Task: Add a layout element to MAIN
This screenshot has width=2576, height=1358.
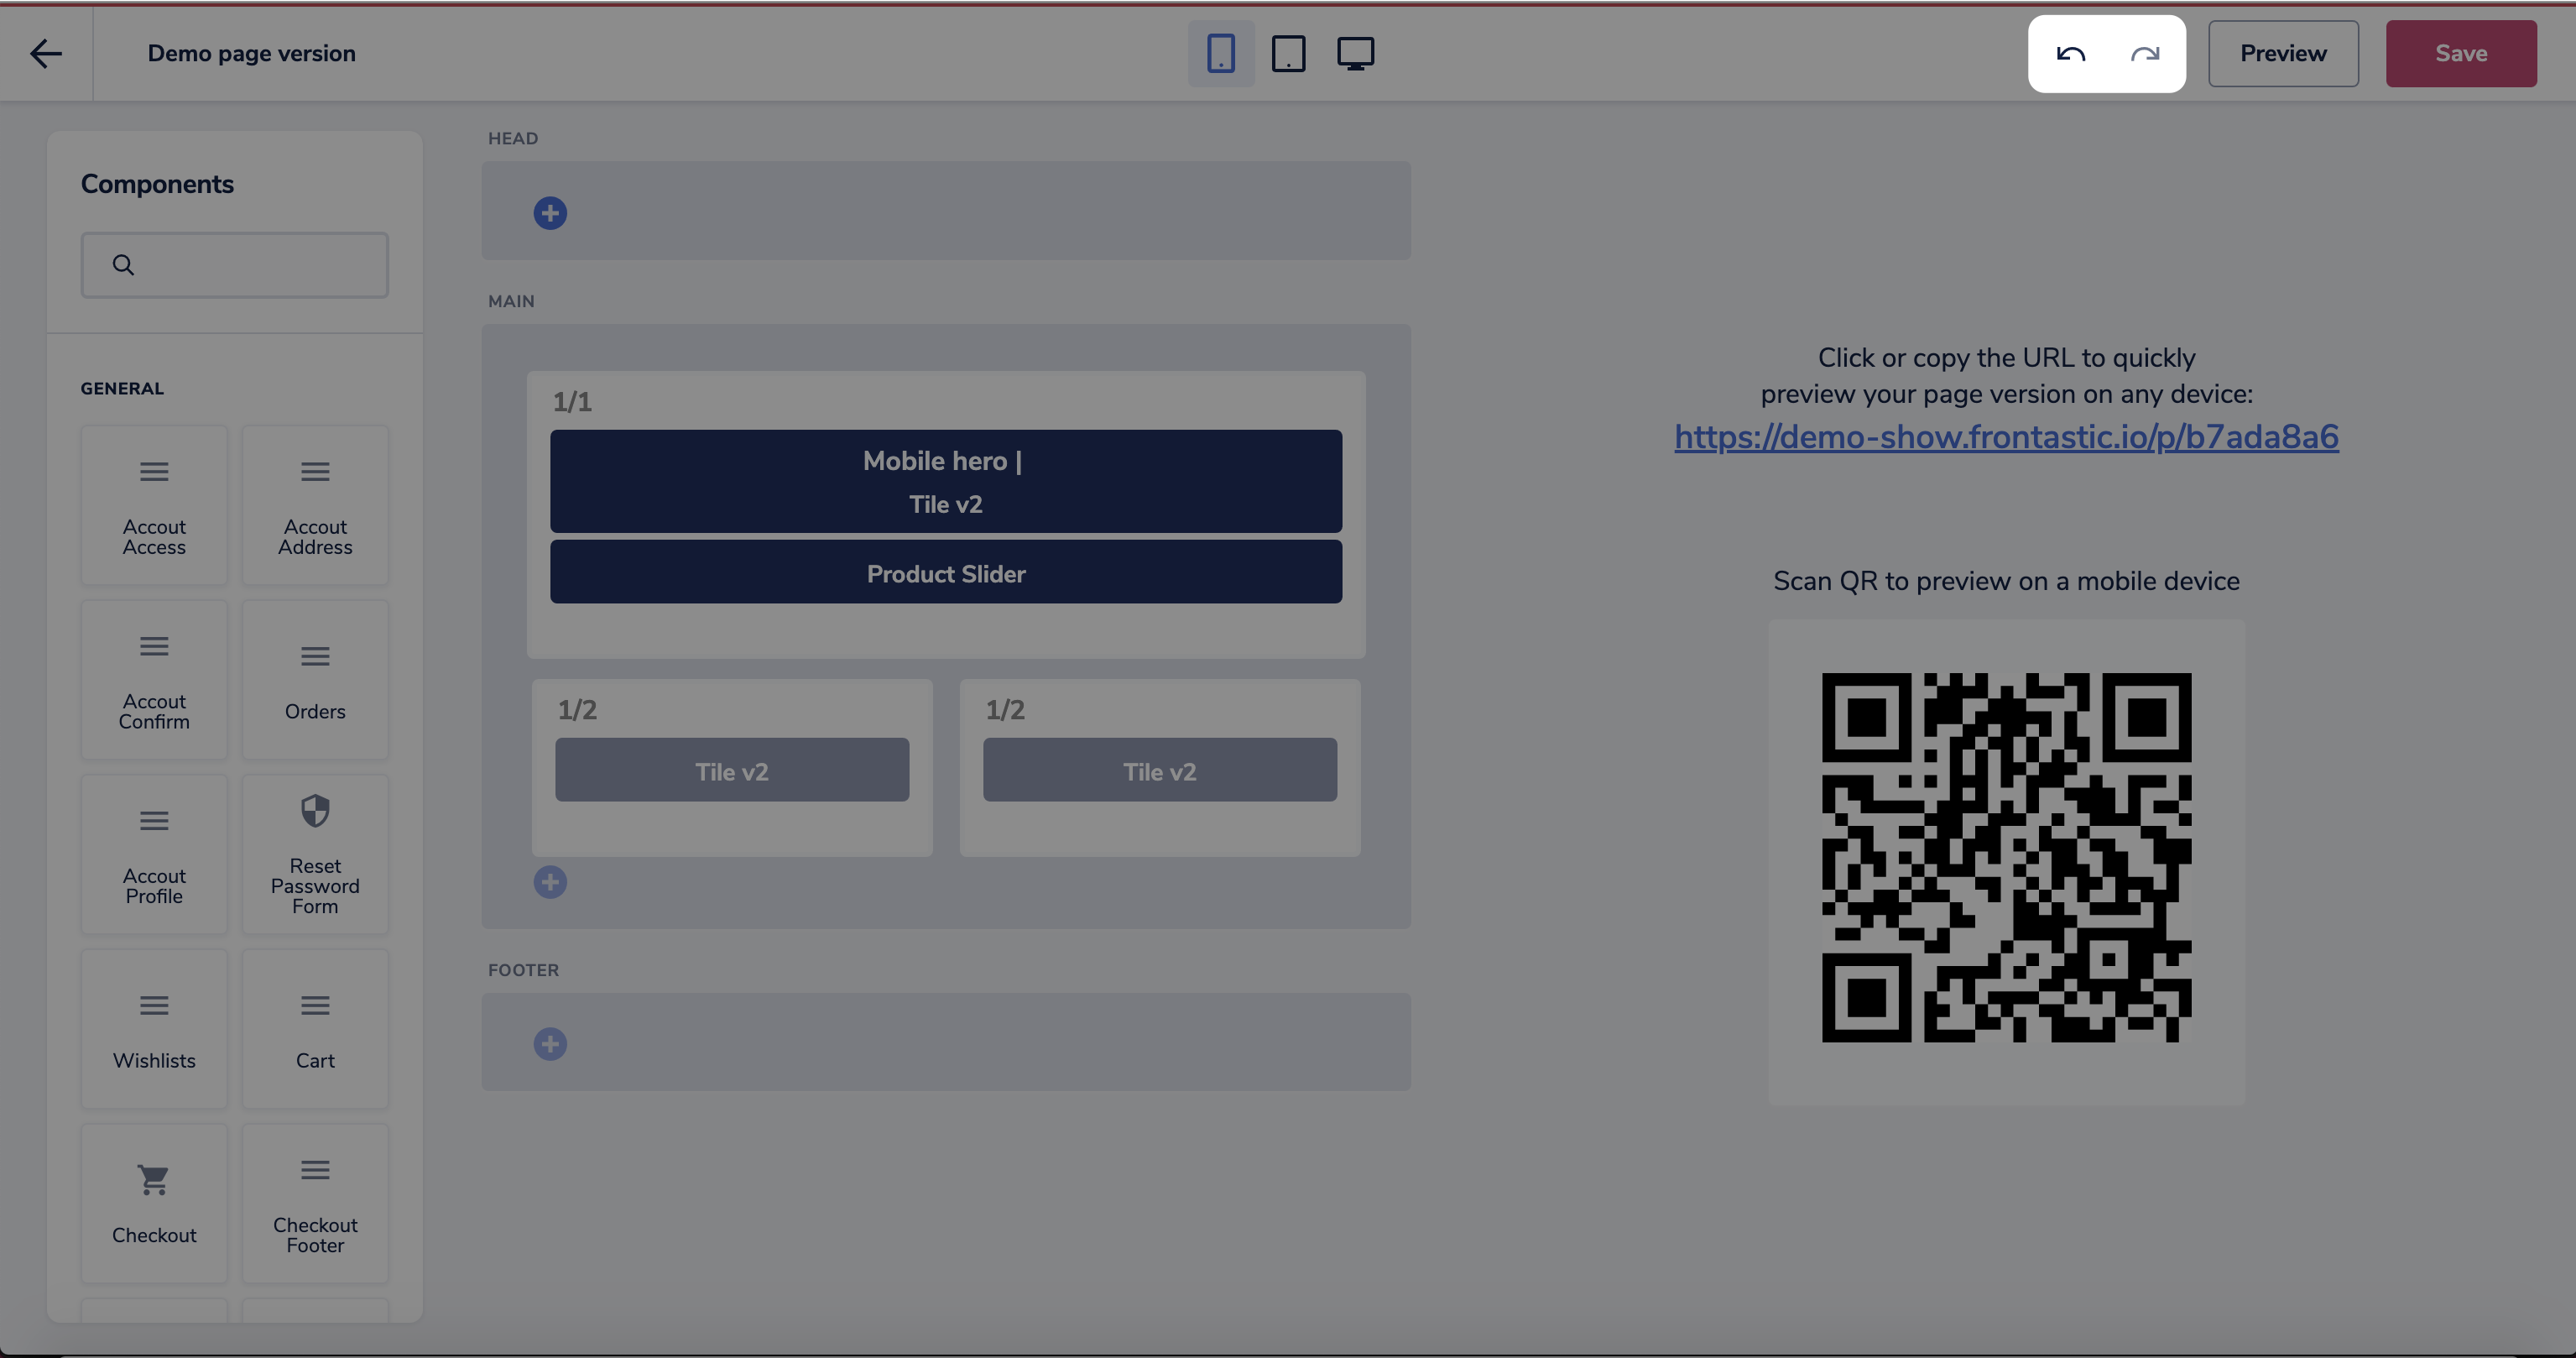Action: pos(550,882)
